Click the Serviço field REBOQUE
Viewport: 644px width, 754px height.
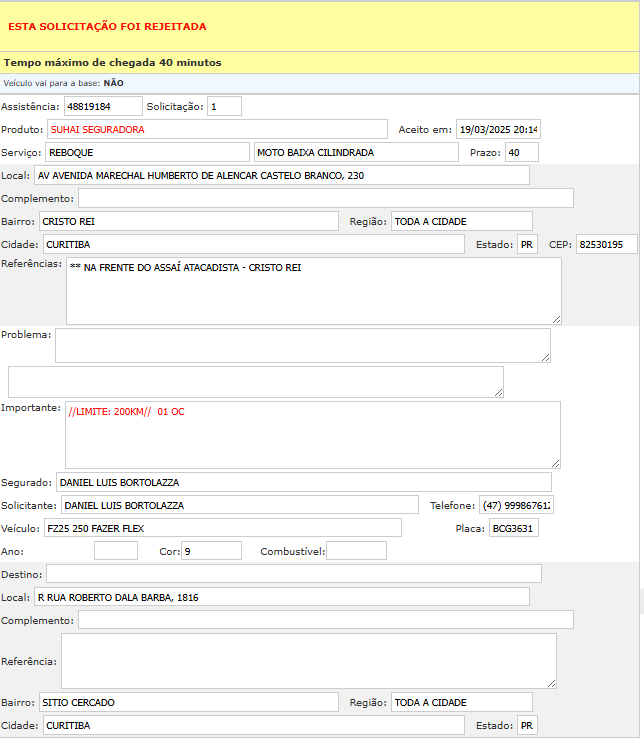pyautogui.click(x=148, y=152)
